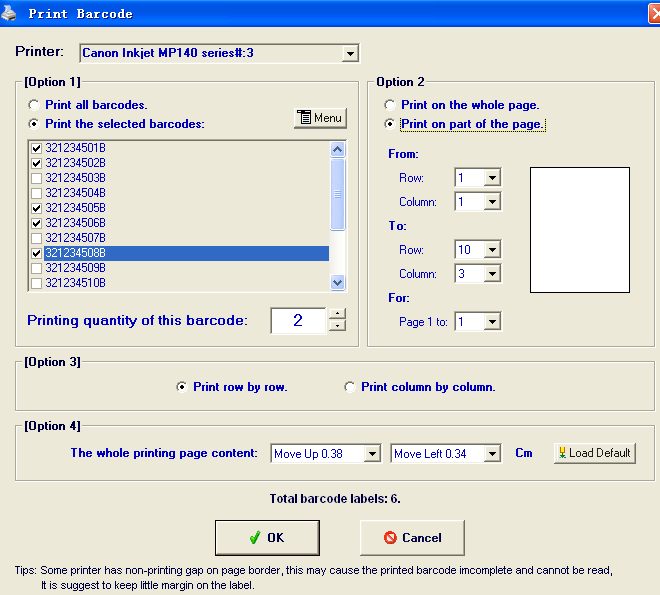Screen dimensions: 660x595
Task: Open the To Row dropdown
Action: click(492, 250)
